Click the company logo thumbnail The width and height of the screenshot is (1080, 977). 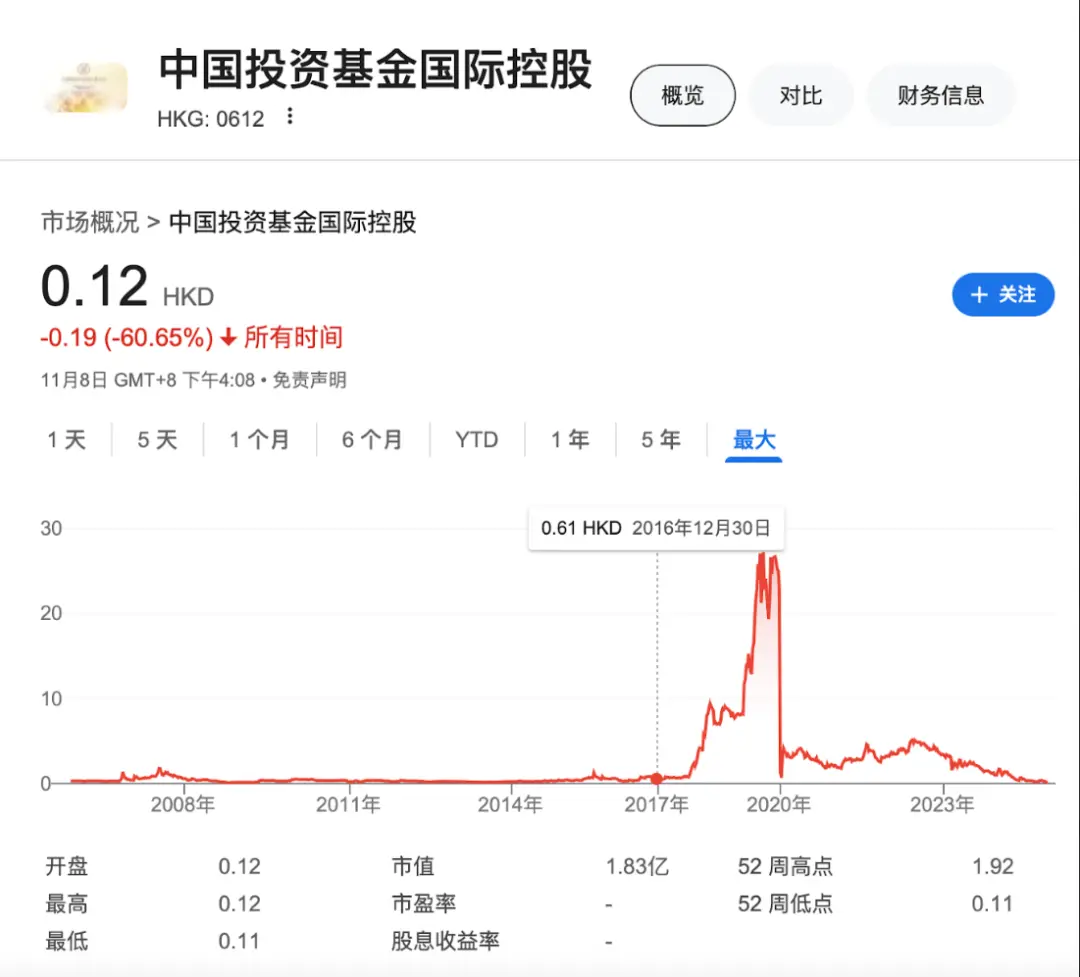(85, 88)
